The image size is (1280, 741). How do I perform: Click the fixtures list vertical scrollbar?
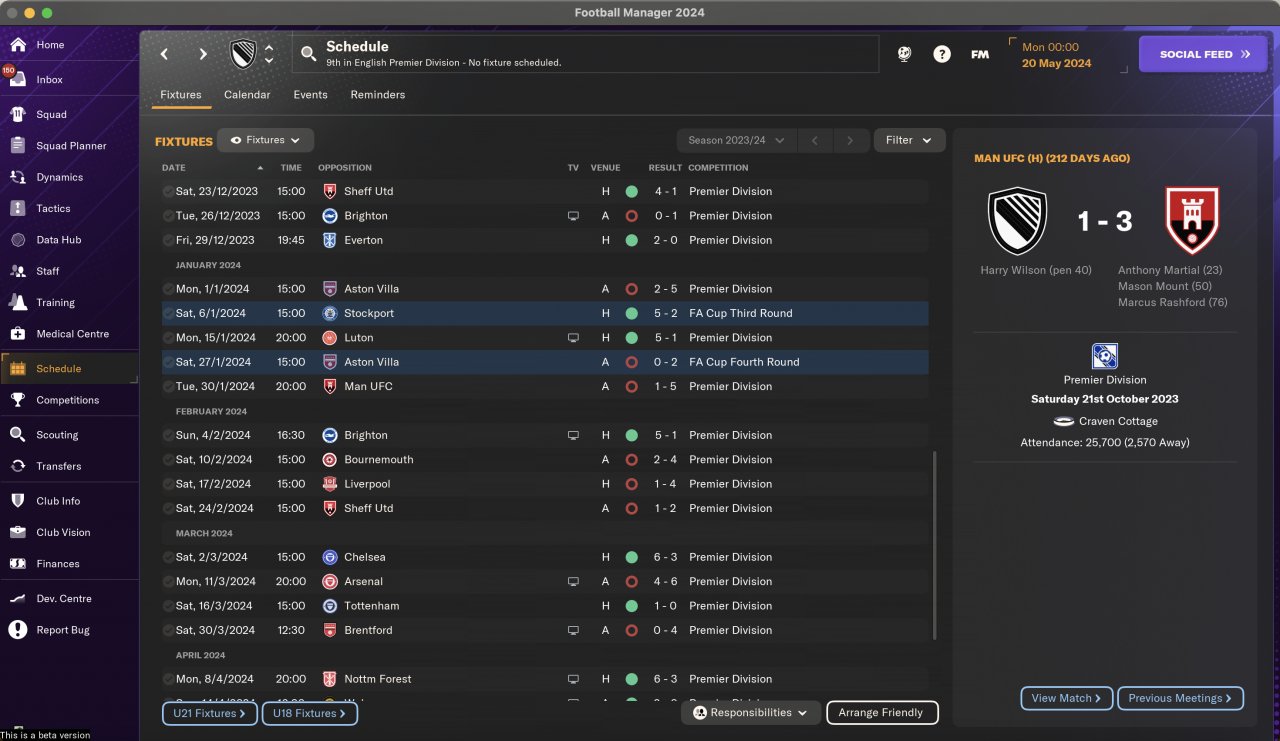coord(935,545)
